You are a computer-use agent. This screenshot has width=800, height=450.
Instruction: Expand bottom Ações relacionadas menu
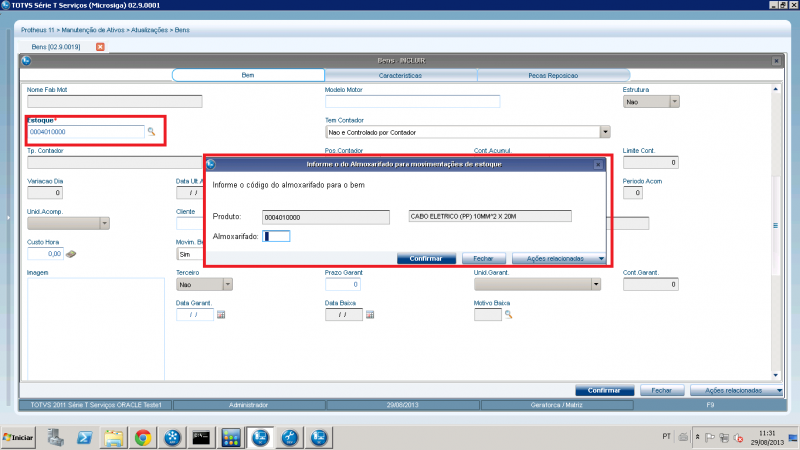pyautogui.click(x=779, y=390)
